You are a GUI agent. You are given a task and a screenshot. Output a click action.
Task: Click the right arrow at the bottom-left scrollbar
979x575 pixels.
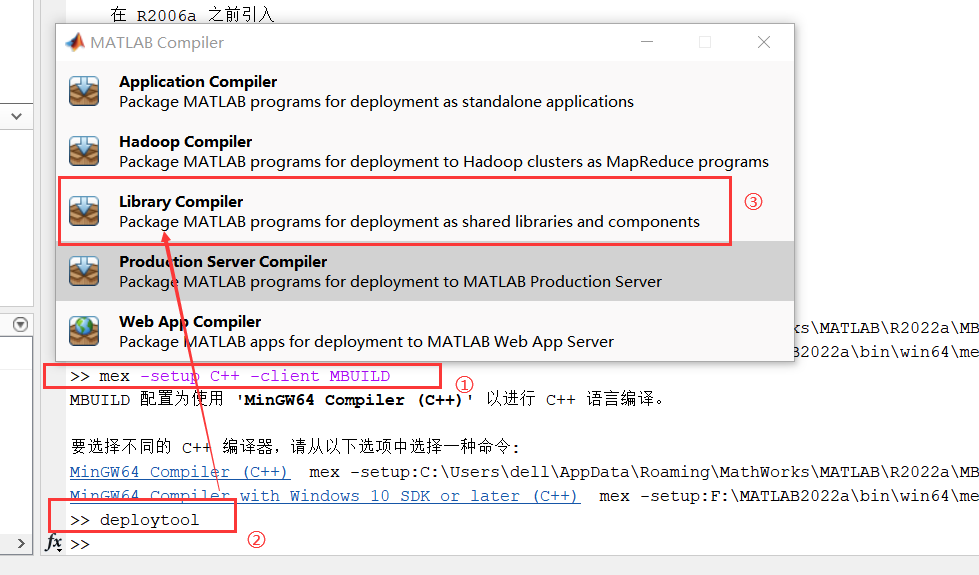(x=21, y=543)
